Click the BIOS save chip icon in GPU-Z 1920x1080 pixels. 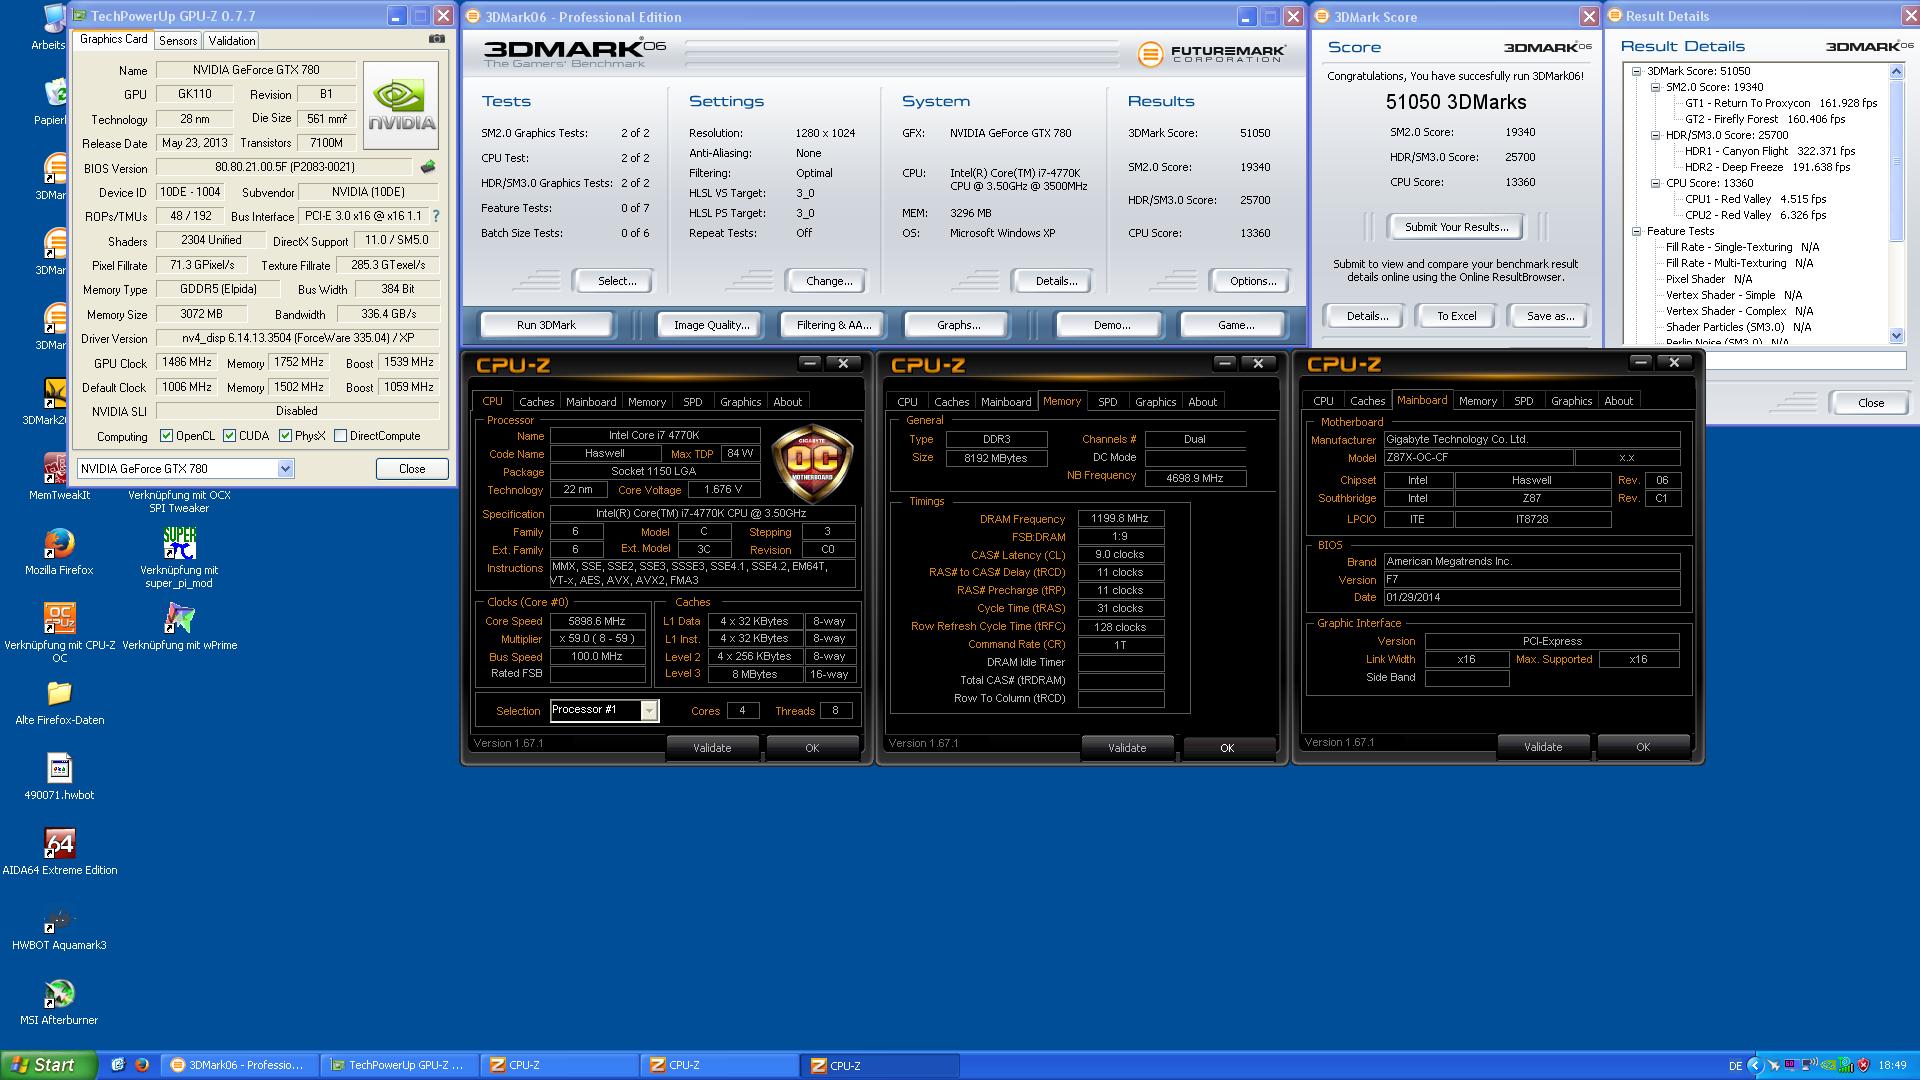(428, 167)
